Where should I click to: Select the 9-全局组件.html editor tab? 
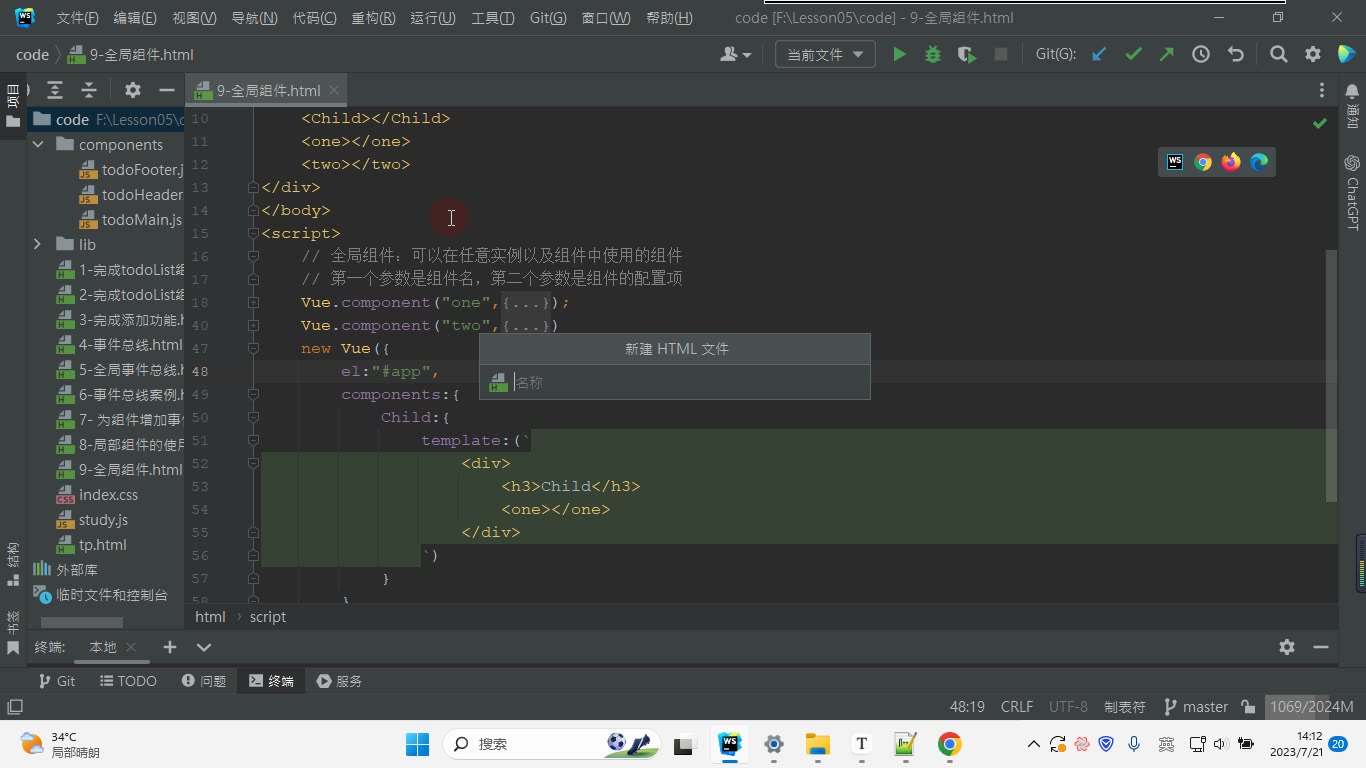[267, 90]
